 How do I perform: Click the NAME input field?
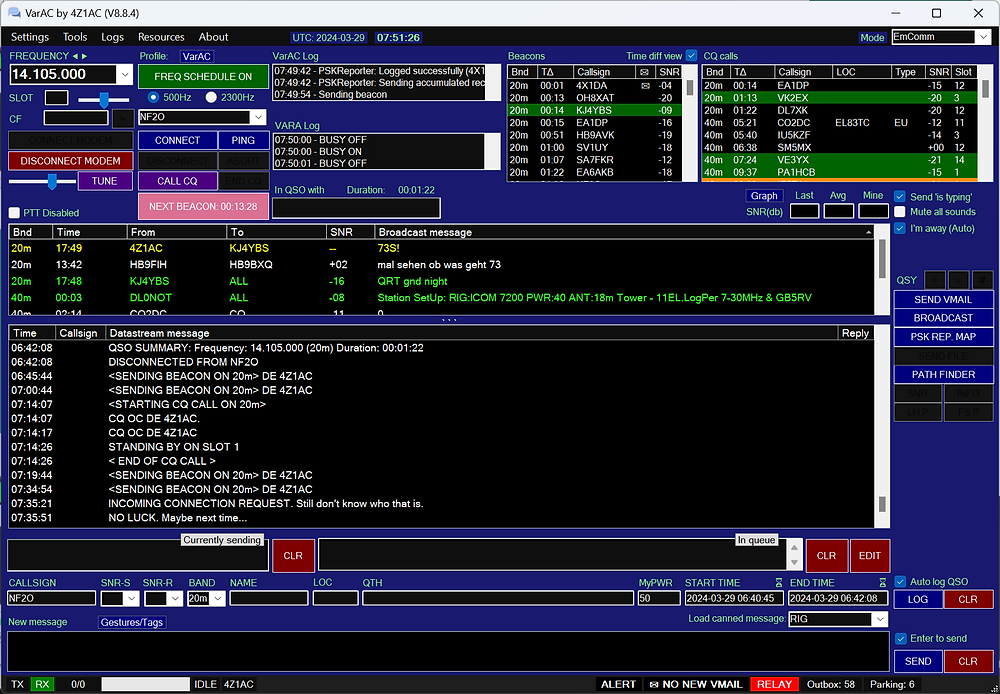tap(268, 598)
